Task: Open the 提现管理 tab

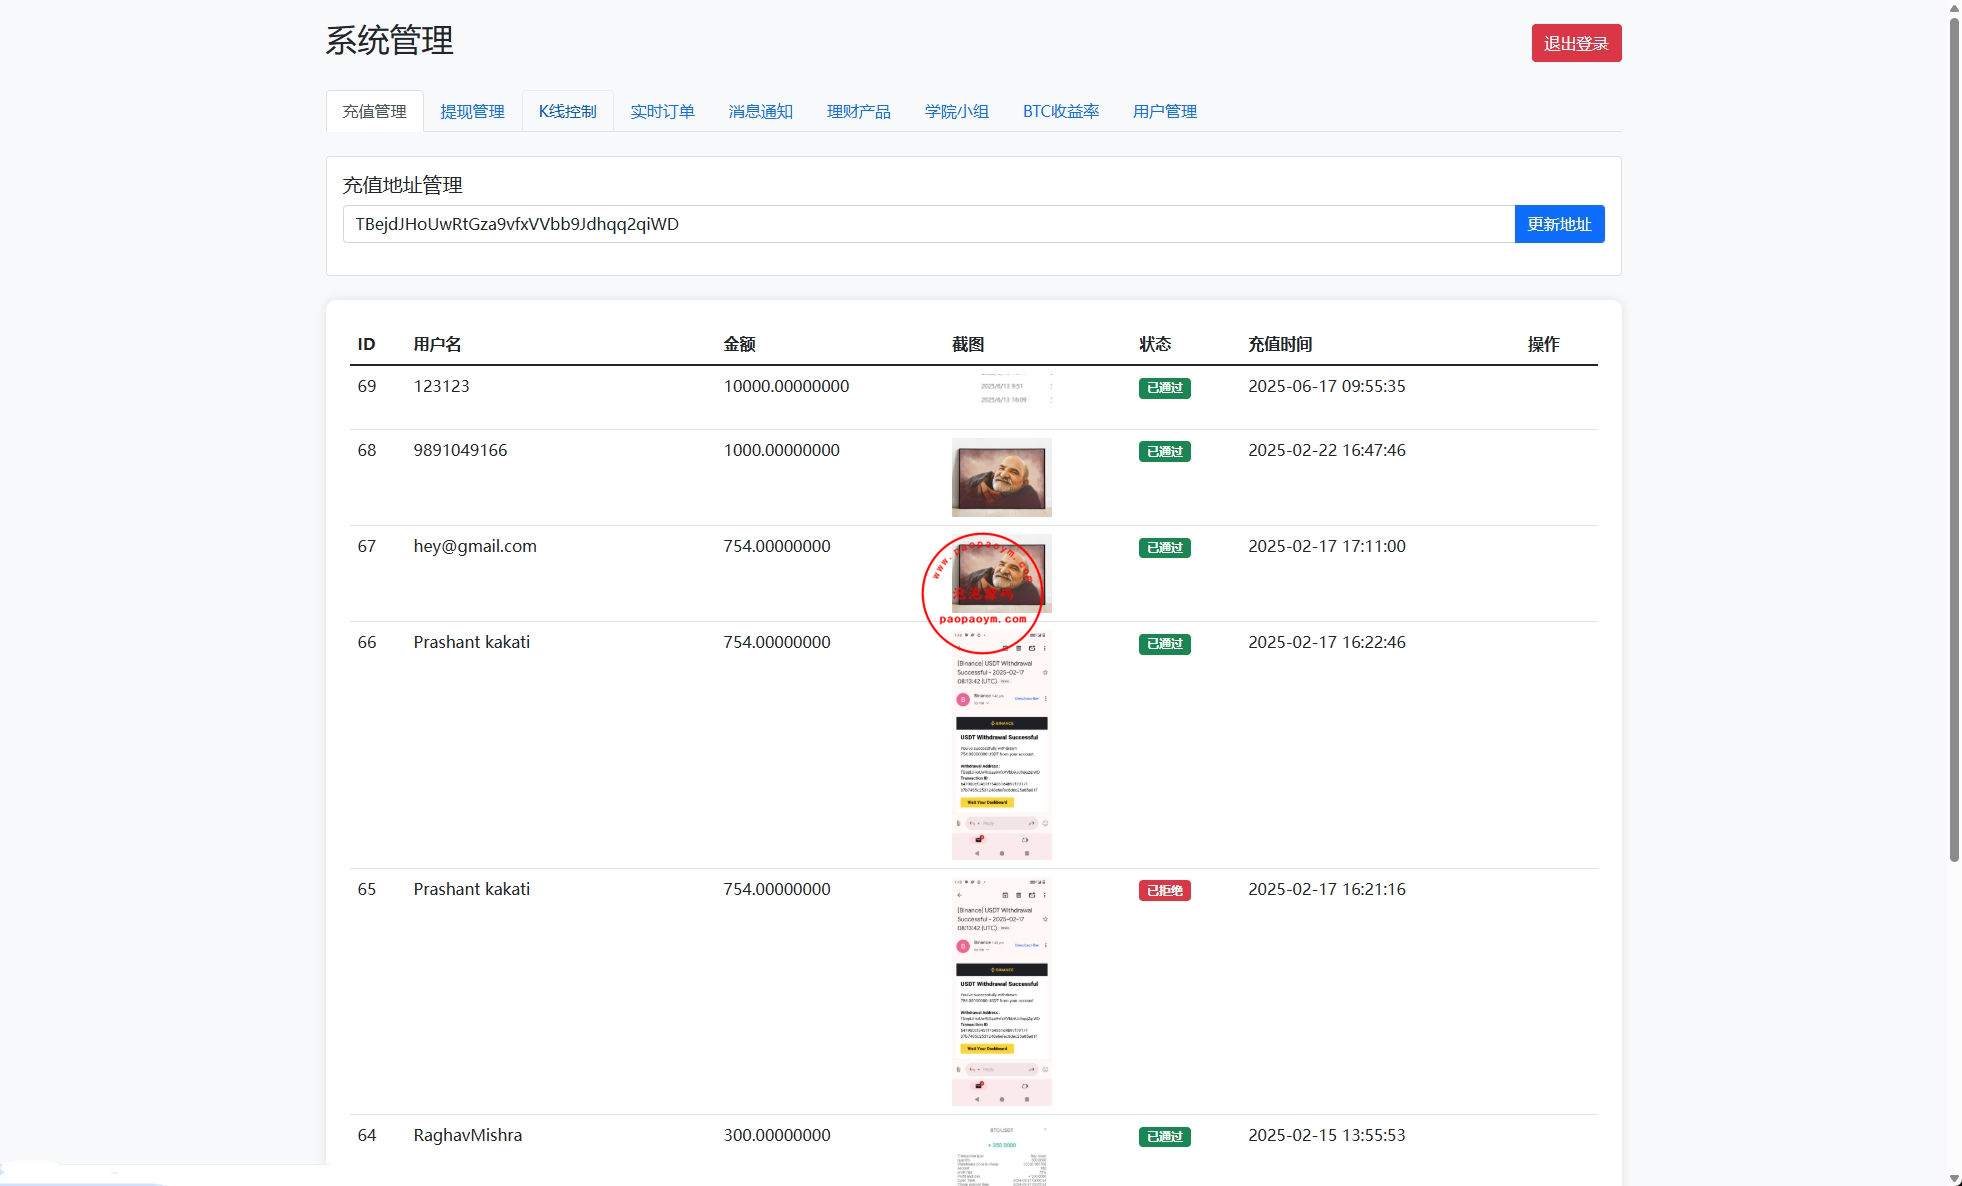Action: click(x=472, y=111)
